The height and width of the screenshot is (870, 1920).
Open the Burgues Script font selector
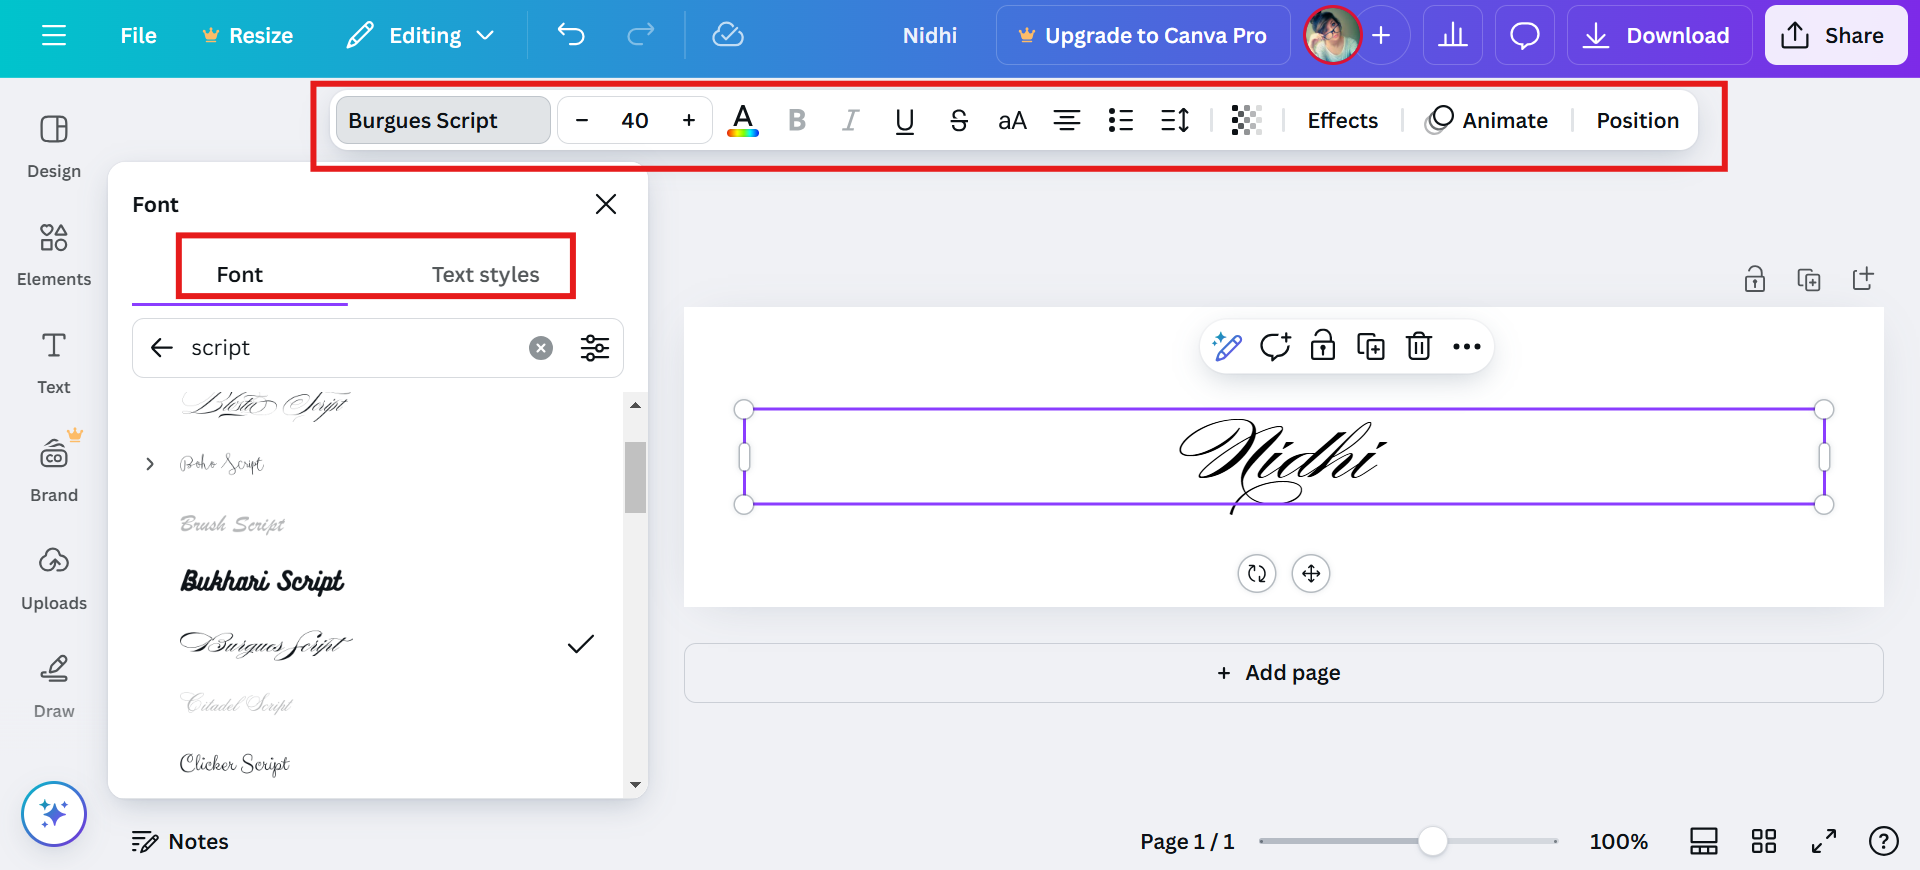(x=443, y=121)
